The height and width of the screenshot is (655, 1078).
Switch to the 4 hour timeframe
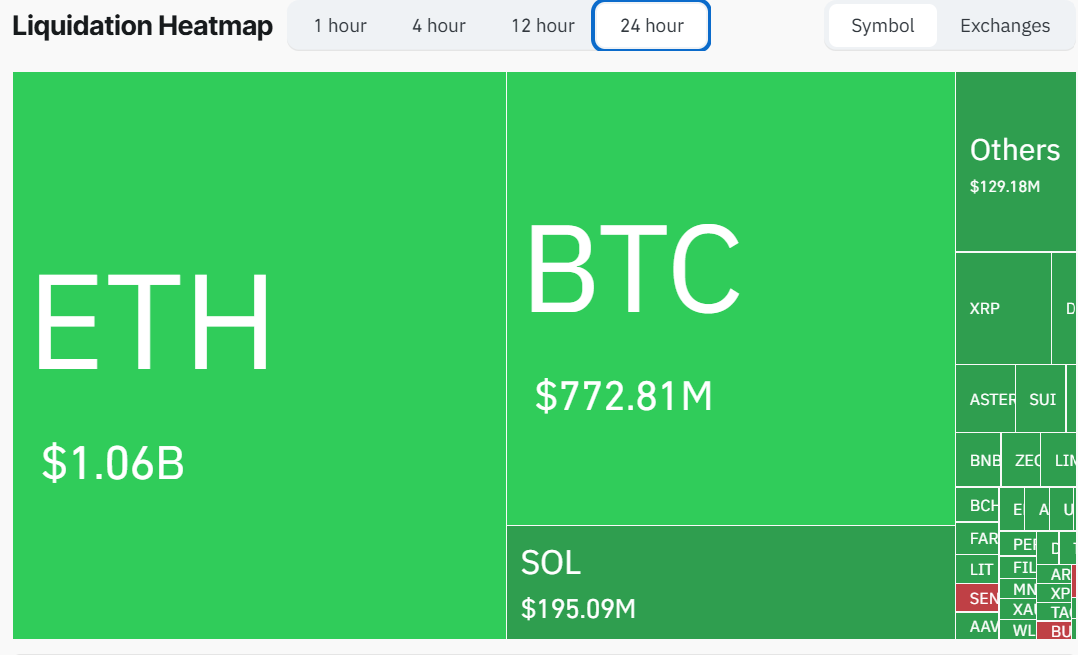pyautogui.click(x=438, y=26)
